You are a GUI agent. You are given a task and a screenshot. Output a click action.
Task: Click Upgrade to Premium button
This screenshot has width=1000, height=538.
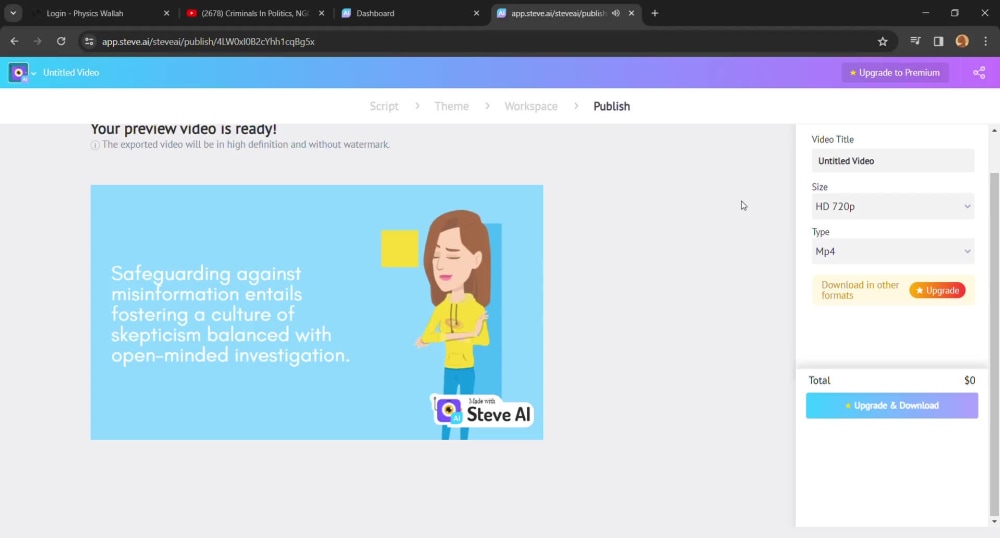tap(895, 73)
